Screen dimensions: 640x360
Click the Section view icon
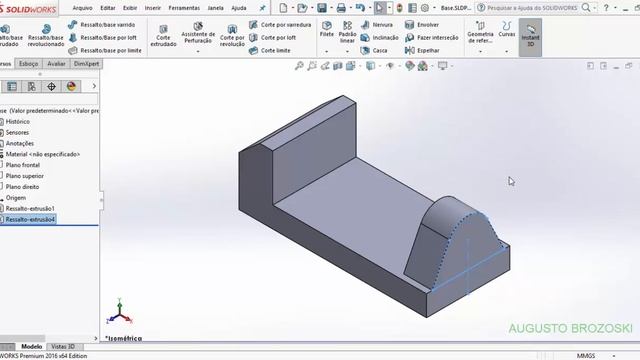coord(338,66)
